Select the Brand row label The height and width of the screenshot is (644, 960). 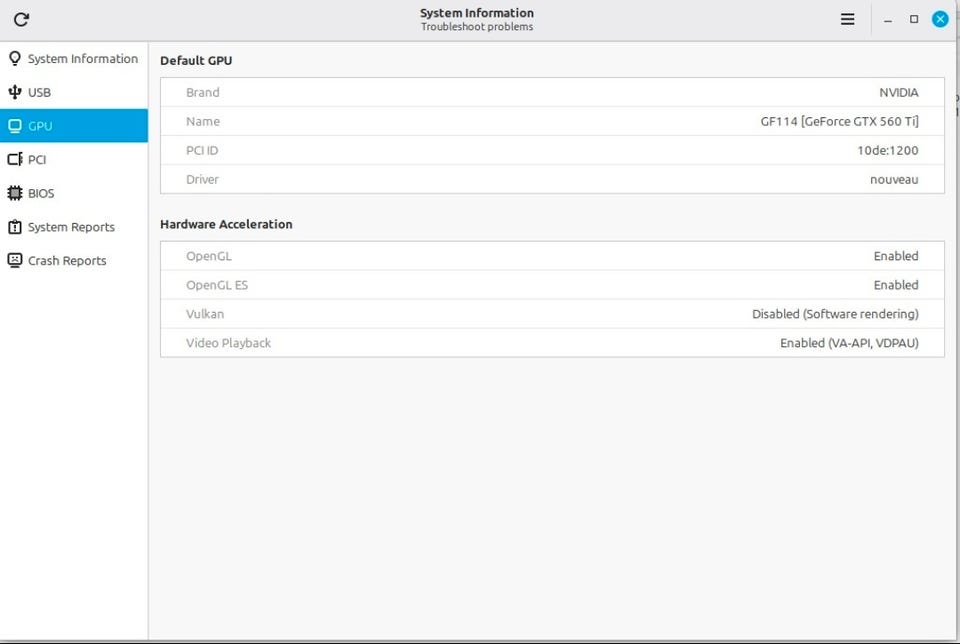point(203,92)
